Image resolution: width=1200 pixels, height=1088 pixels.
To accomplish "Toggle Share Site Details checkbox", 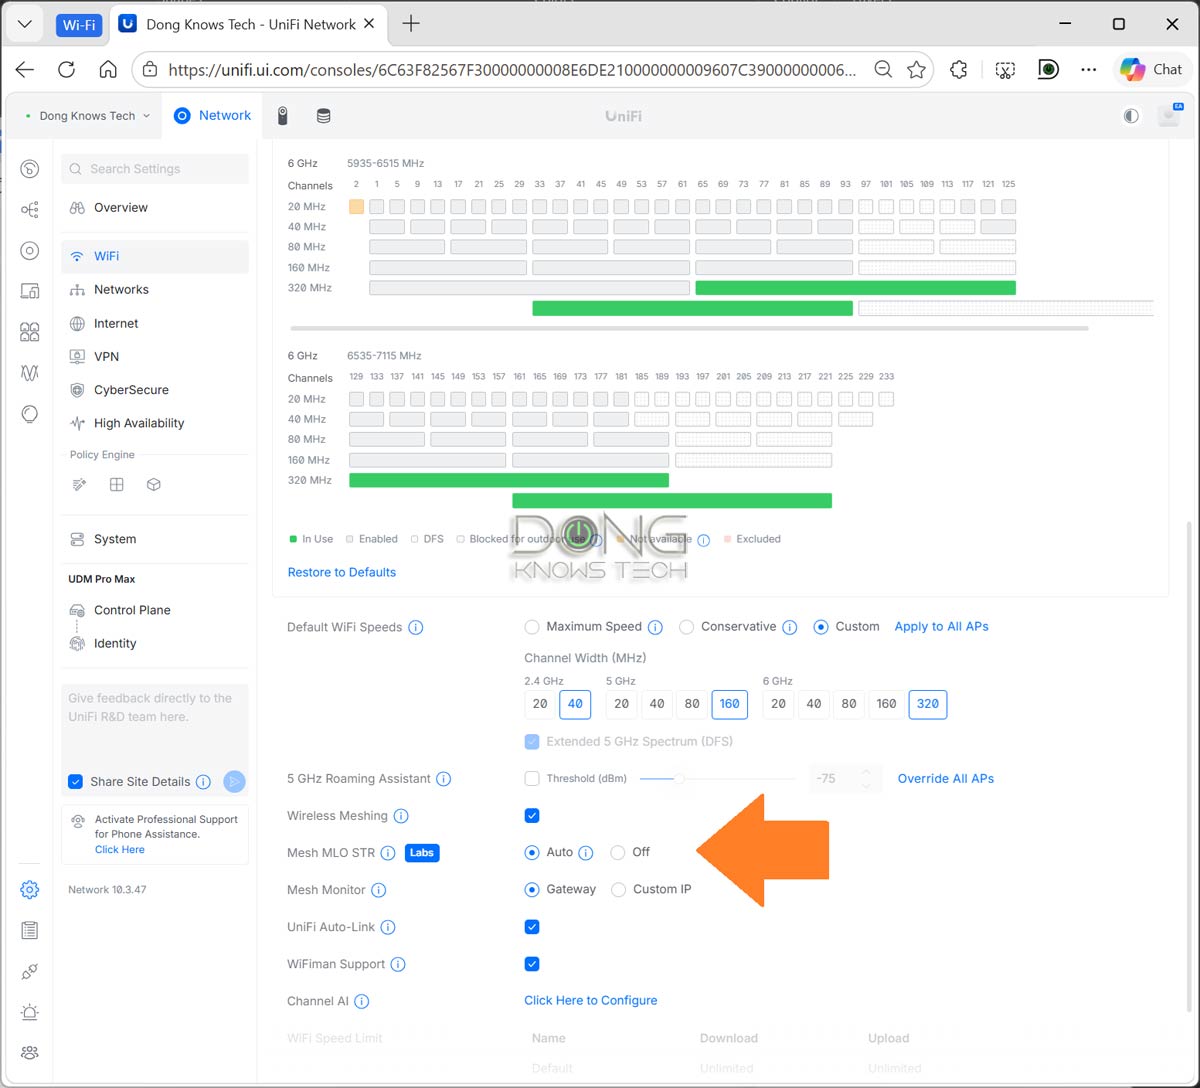I will tap(75, 782).
